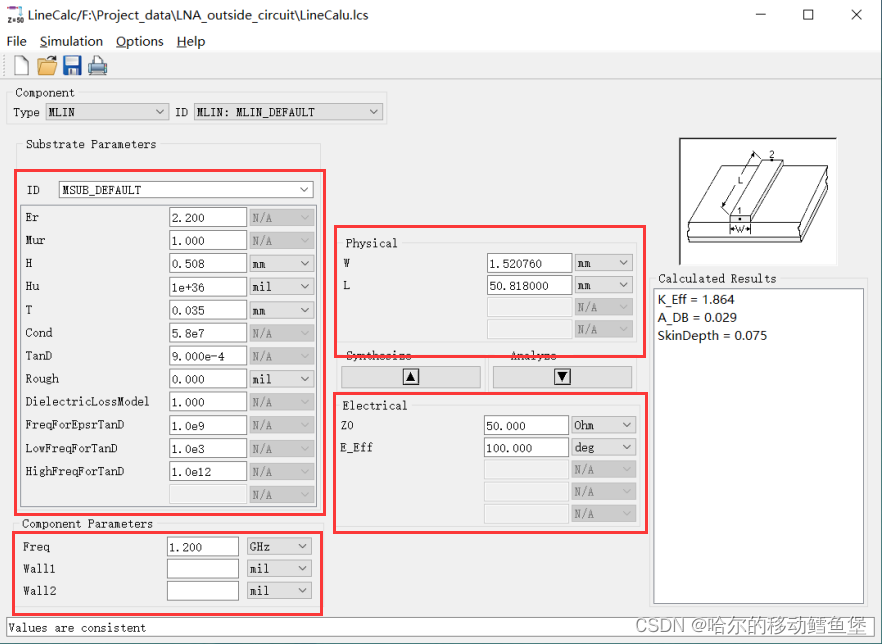
Task: Click the LineCalc app icon in title bar
Action: 15,15
